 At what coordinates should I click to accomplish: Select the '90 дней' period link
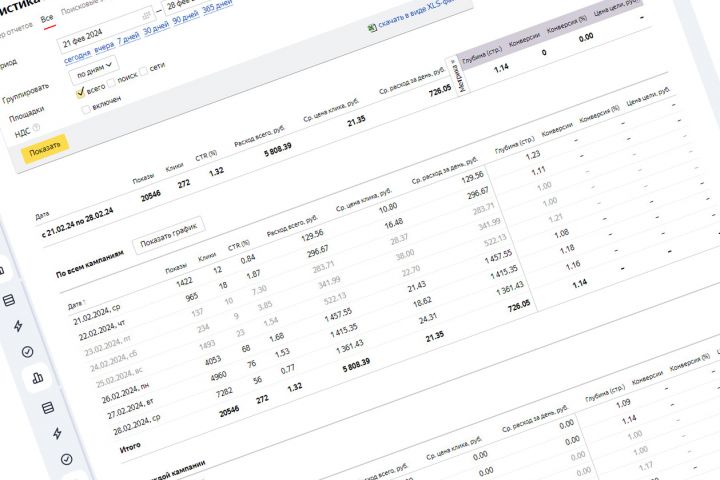click(186, 18)
